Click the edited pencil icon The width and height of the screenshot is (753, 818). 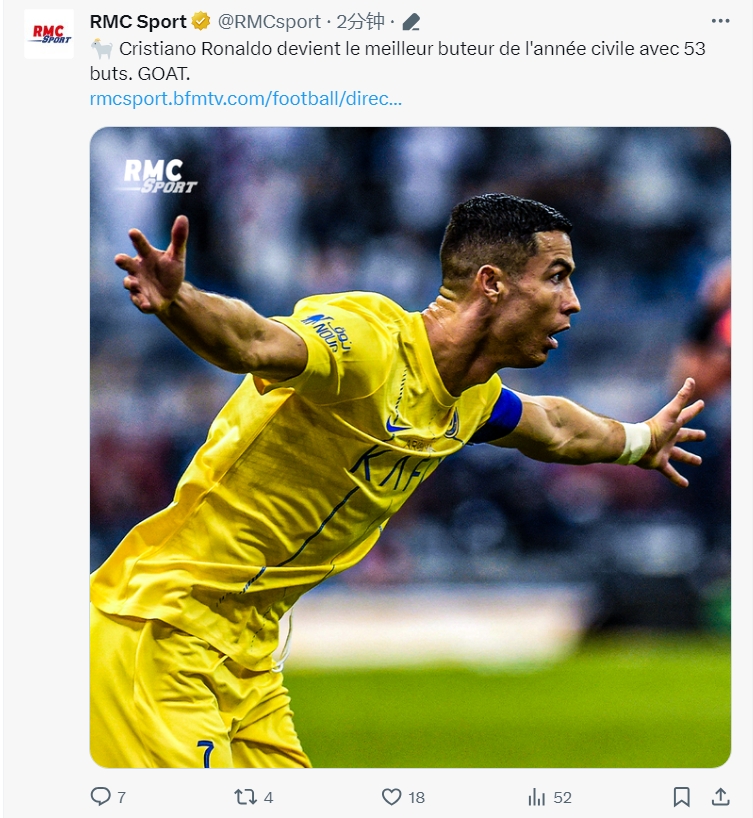411,22
